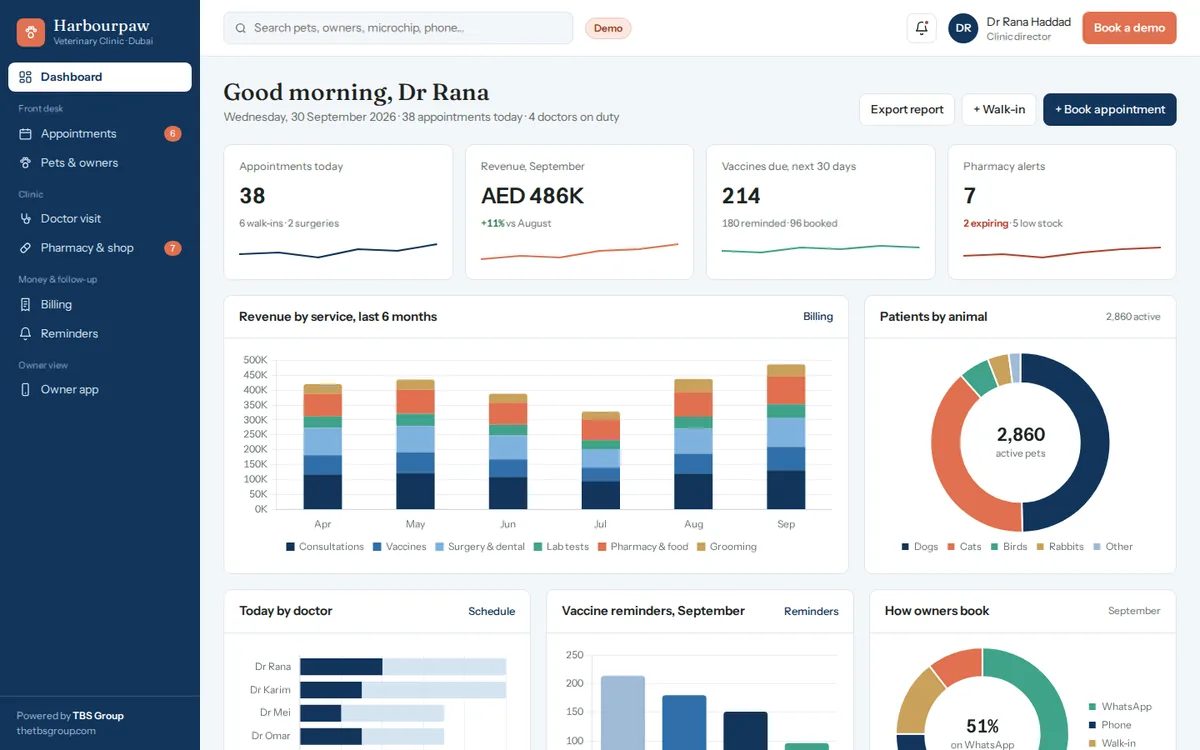Click the Demo tag next to search
This screenshot has width=1200, height=750.
point(608,28)
